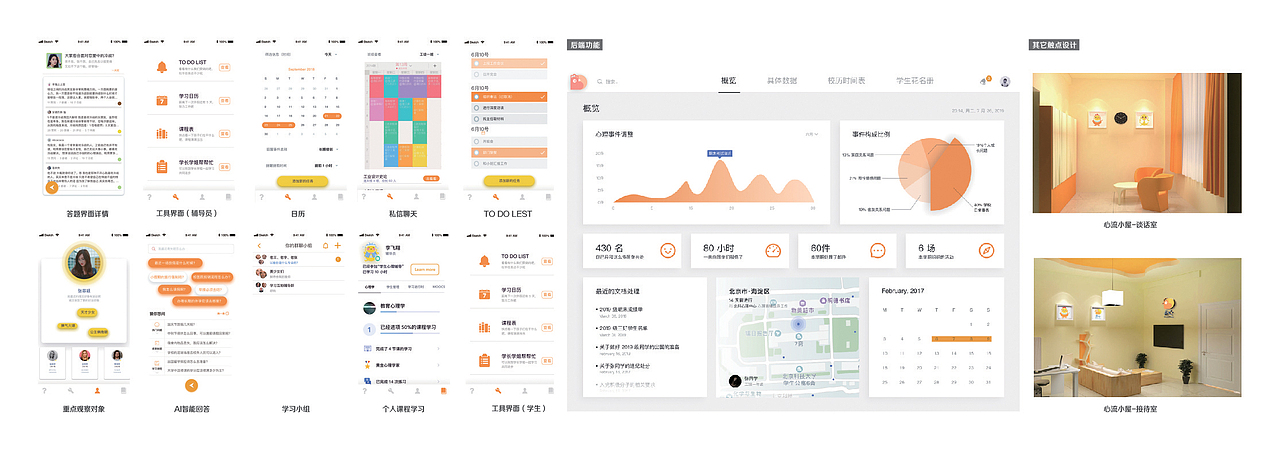Click compass icon on 6 场 card
The image size is (1280, 450).
[x=986, y=250]
